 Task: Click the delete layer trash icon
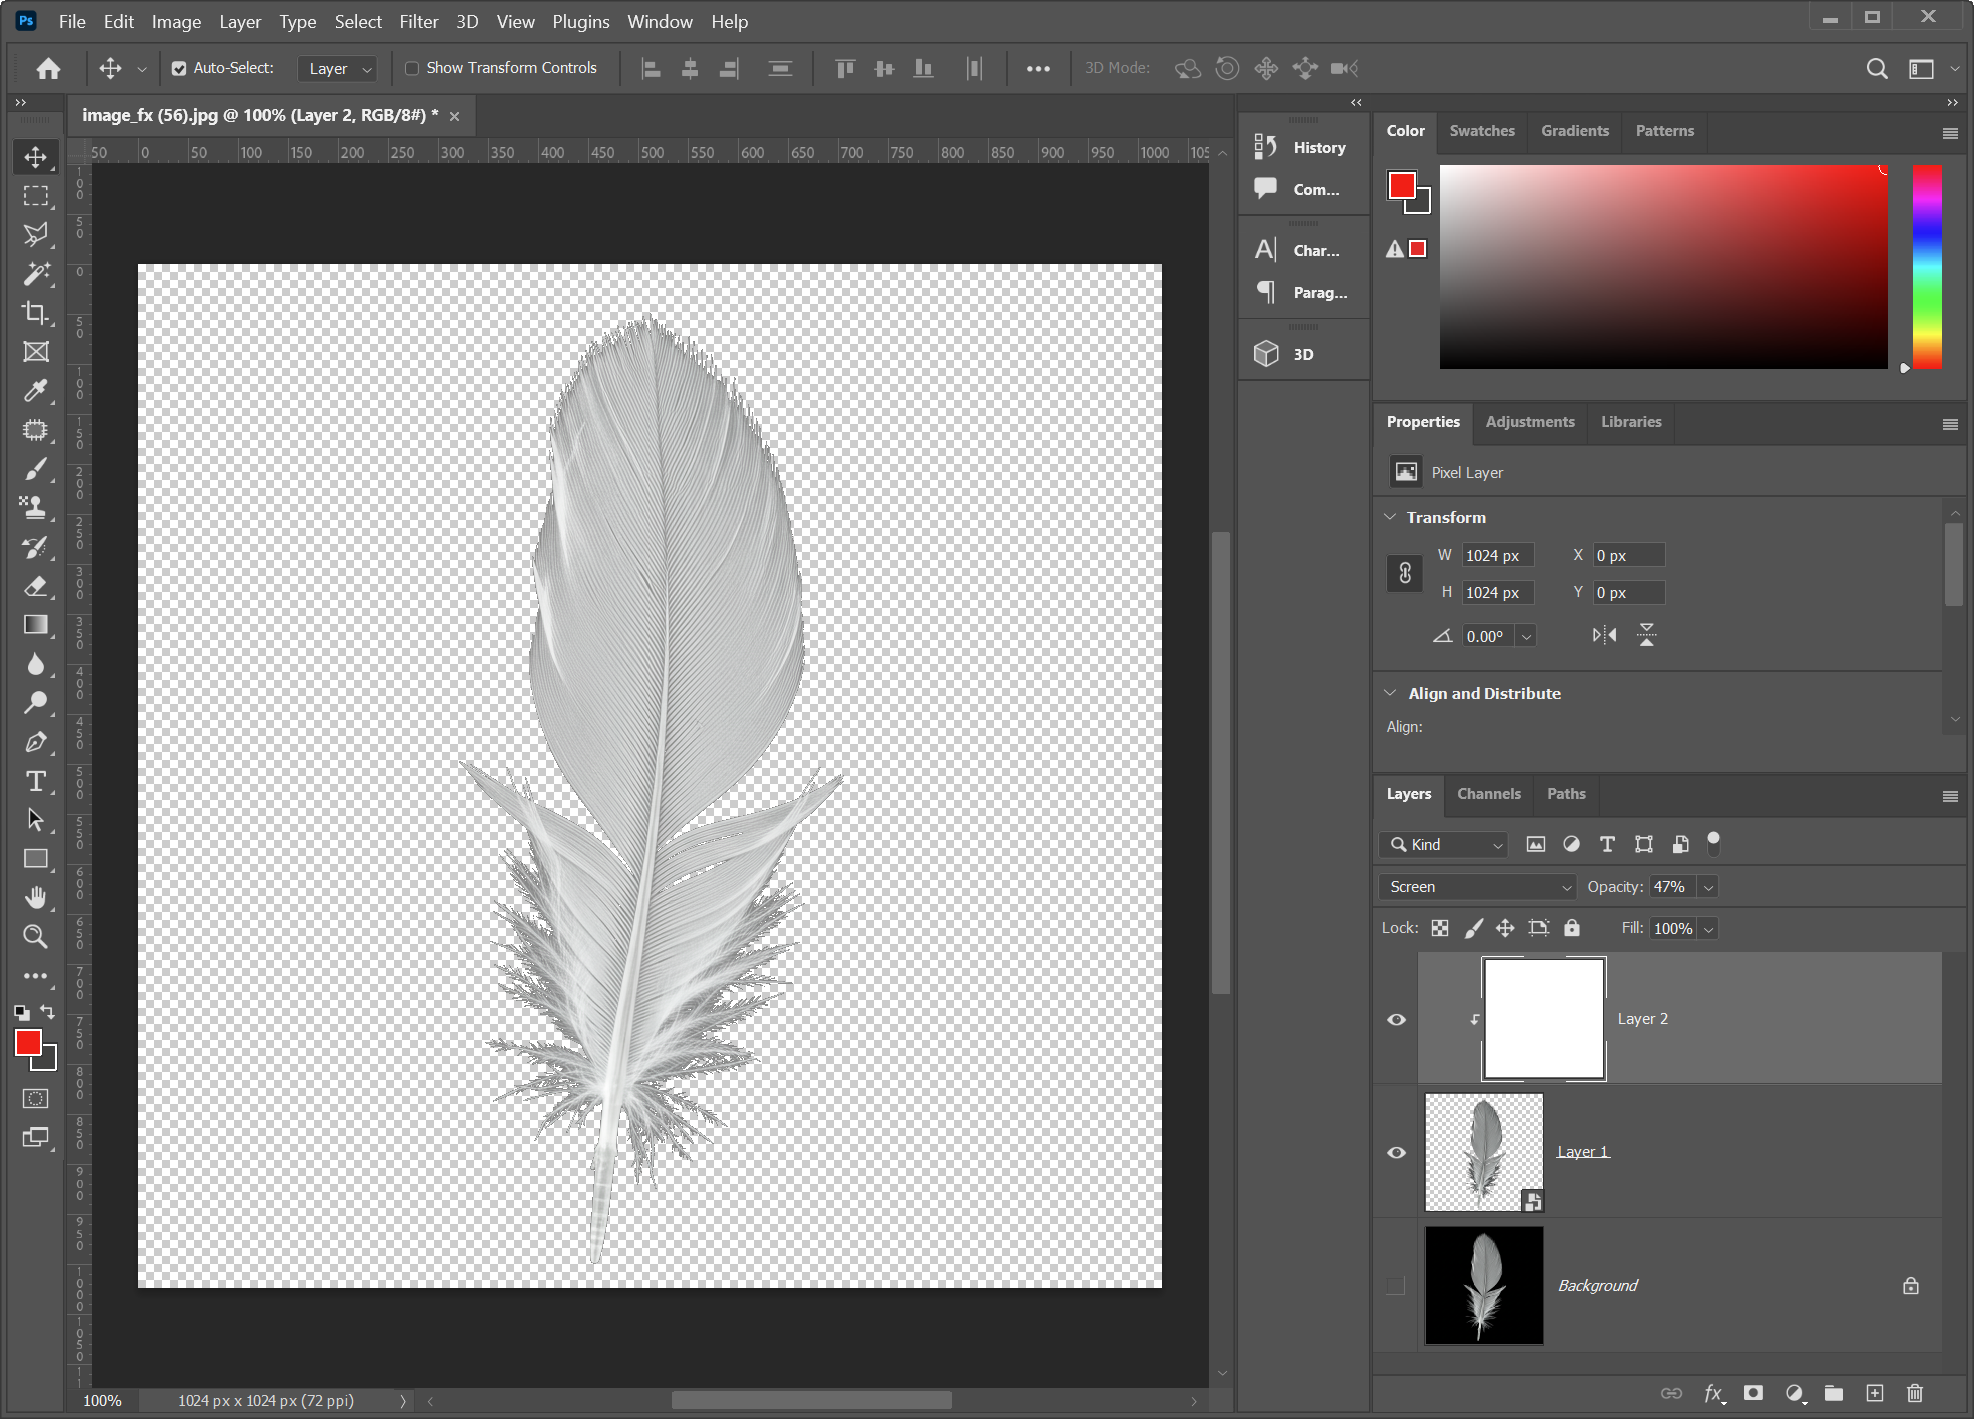click(1914, 1393)
